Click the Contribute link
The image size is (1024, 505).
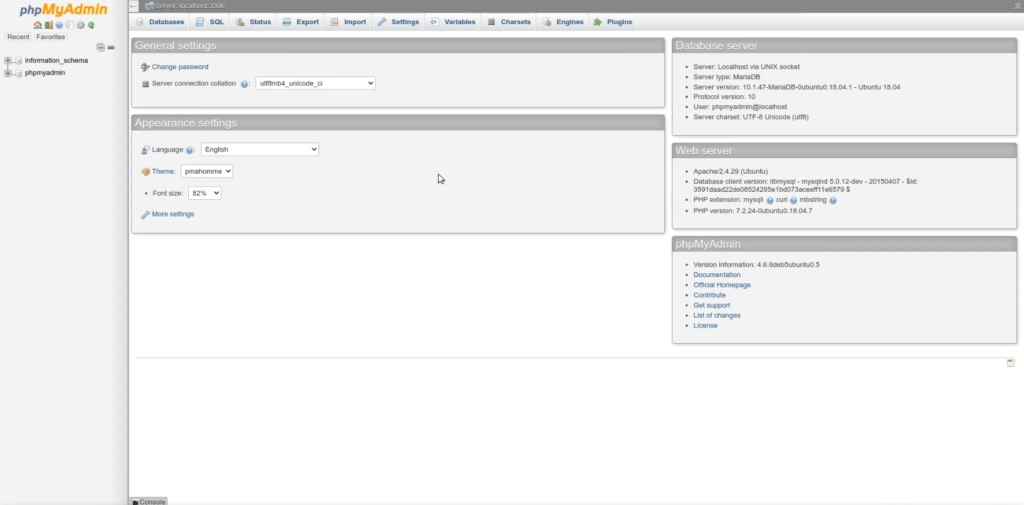pos(710,295)
